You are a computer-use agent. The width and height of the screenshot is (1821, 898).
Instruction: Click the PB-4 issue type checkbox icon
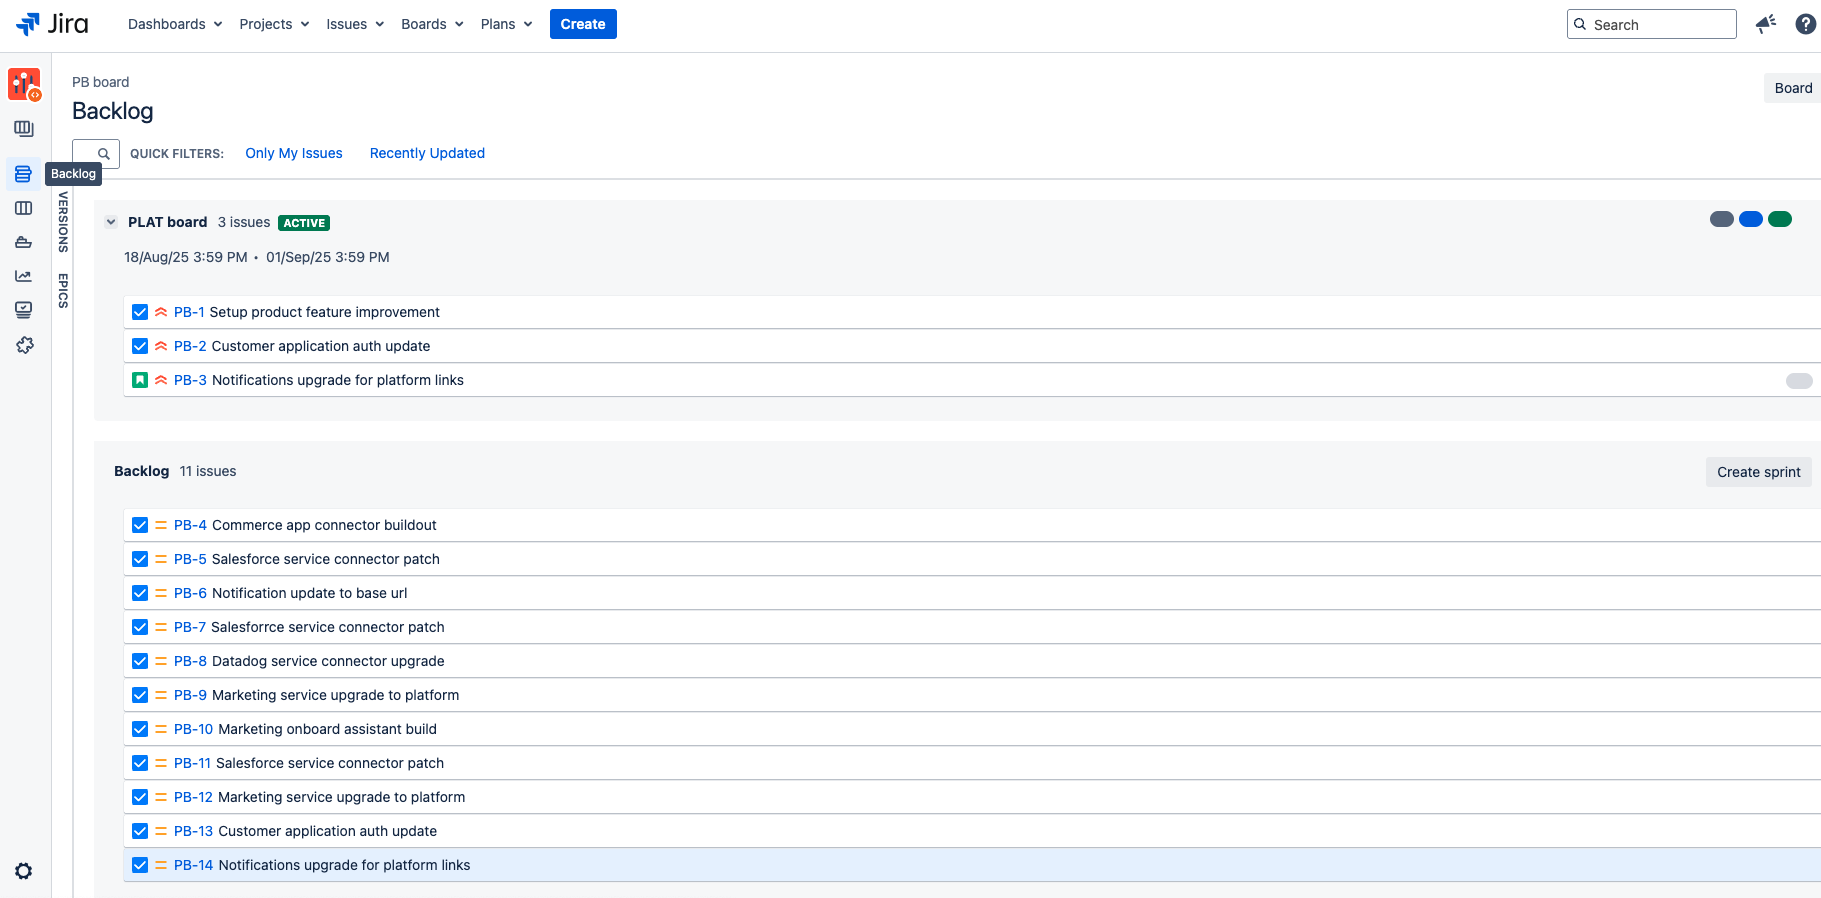point(140,525)
